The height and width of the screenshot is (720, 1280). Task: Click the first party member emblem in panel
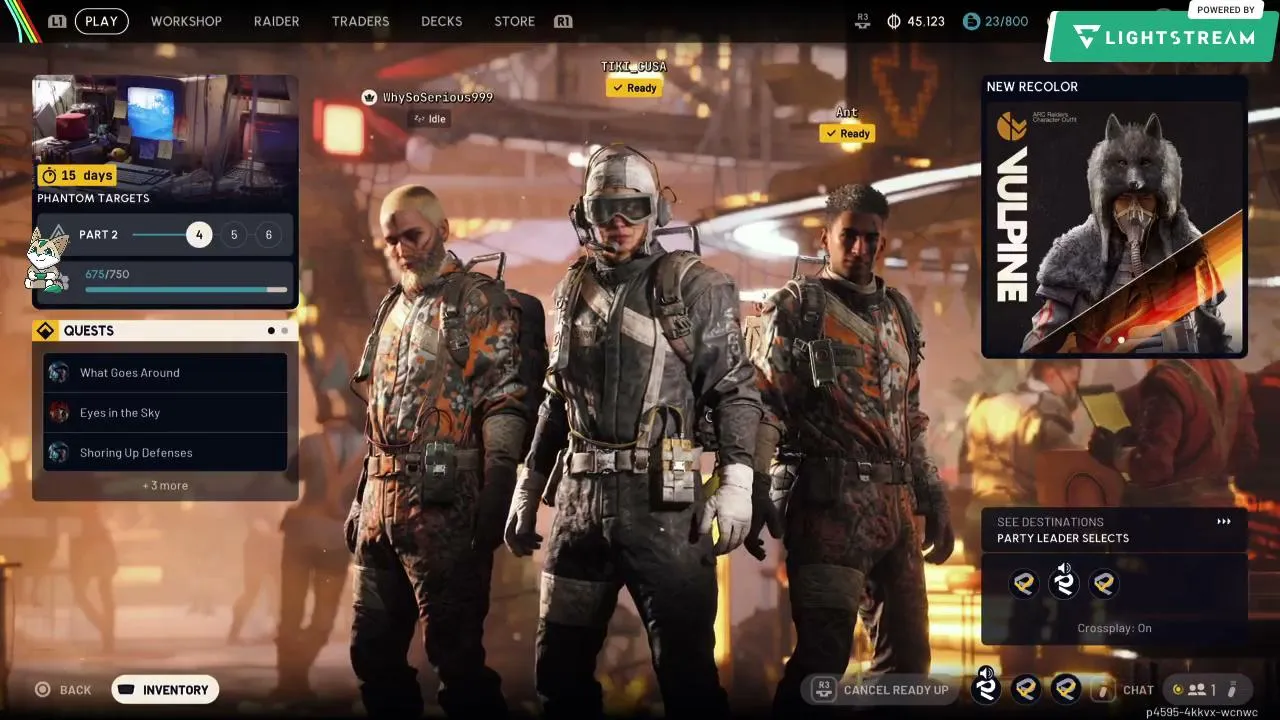[1024, 584]
